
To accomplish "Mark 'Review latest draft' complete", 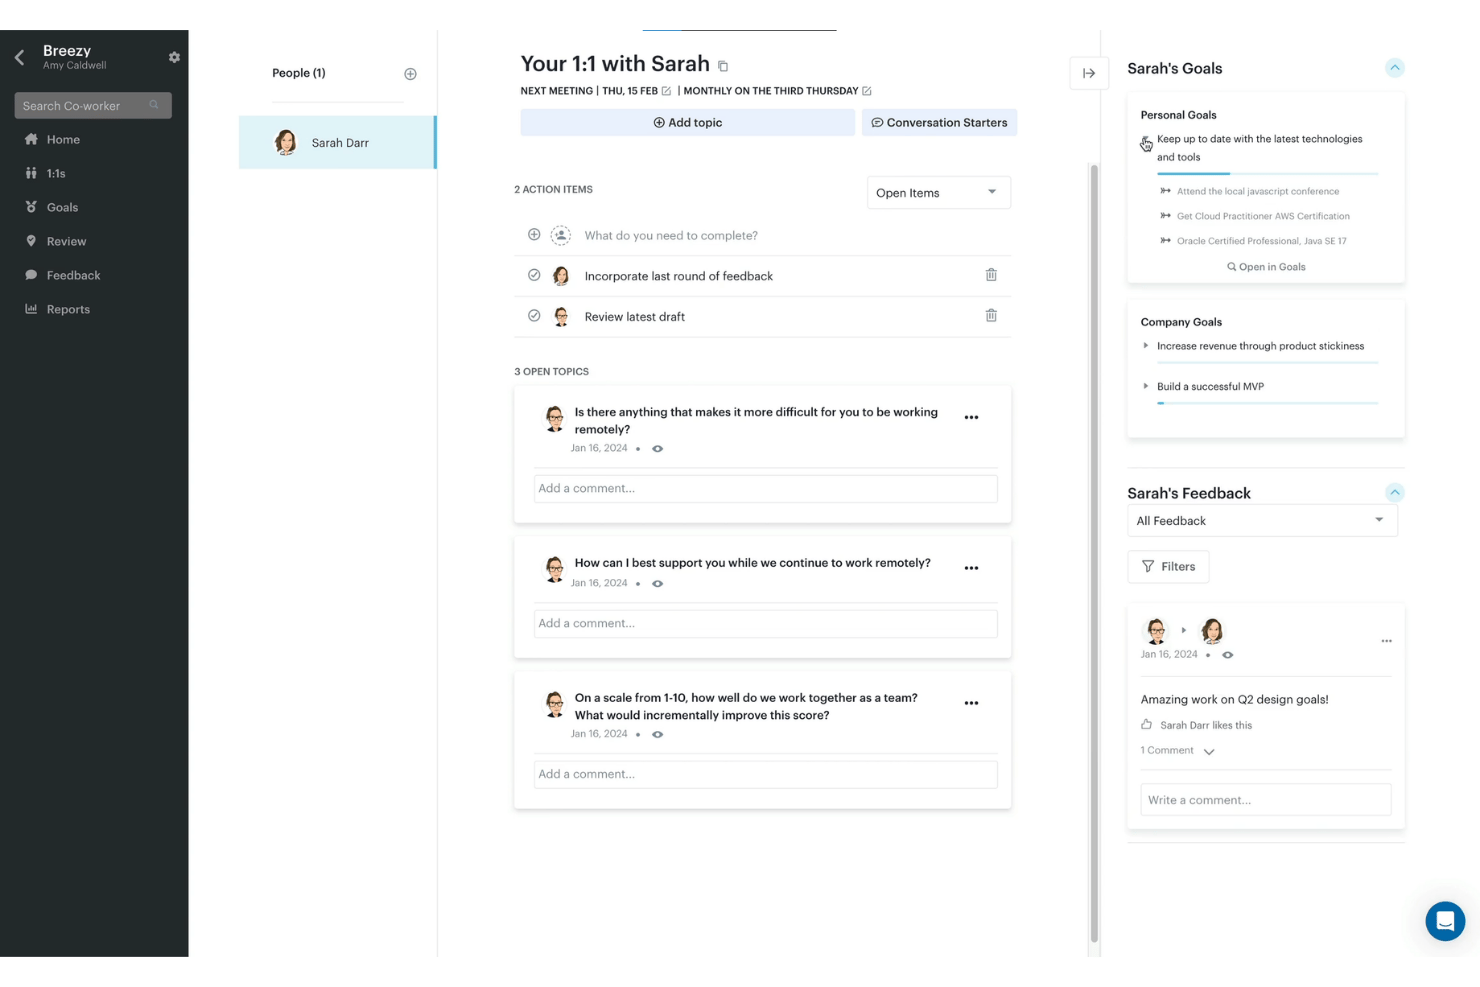I will coord(534,316).
